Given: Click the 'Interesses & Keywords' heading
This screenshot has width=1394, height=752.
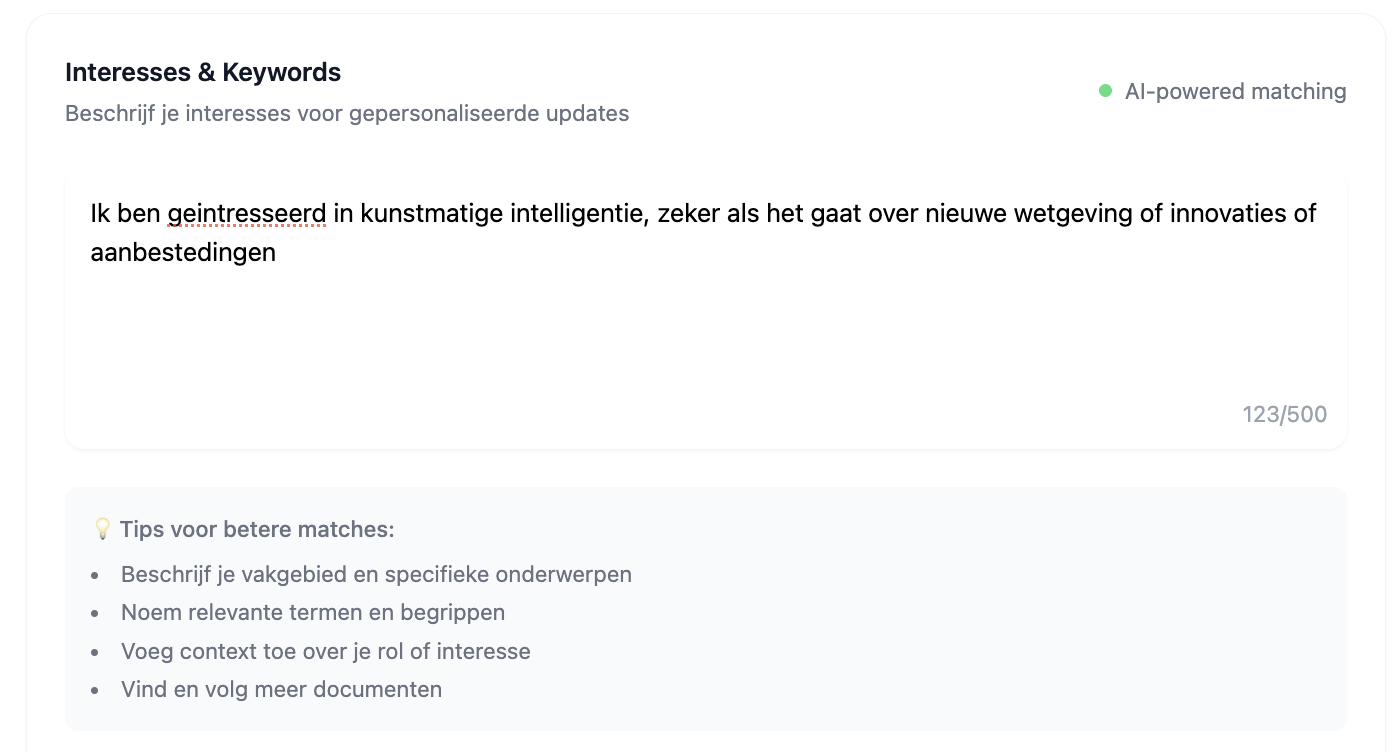Looking at the screenshot, I should [202, 71].
